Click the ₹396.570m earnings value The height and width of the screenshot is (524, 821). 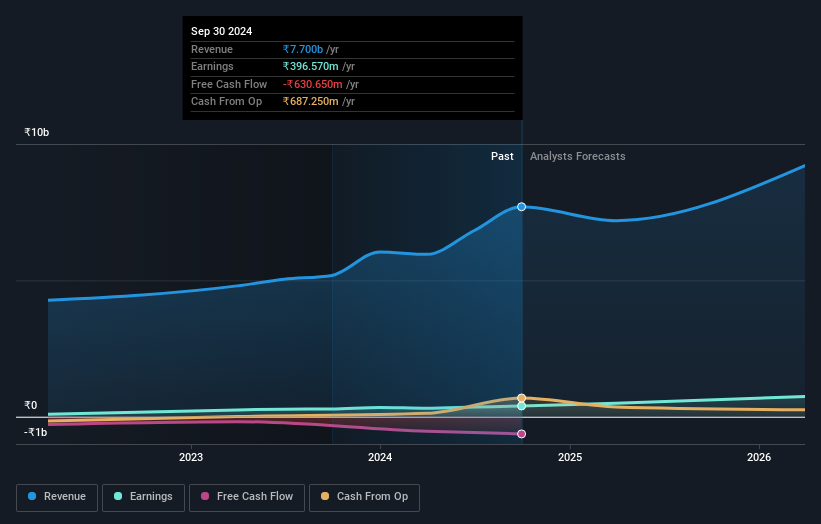[x=310, y=66]
